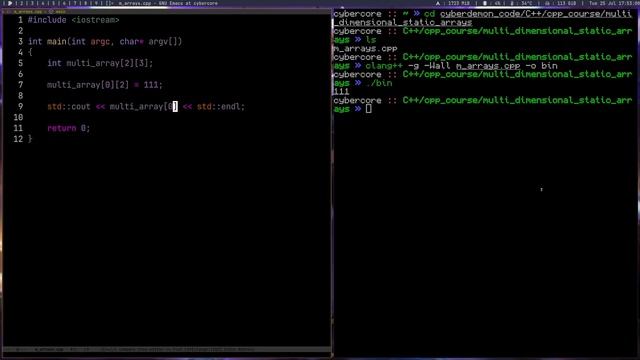The image size is (640, 360).
Task: Click 'return' keyword on line 11
Action: click(x=62, y=128)
